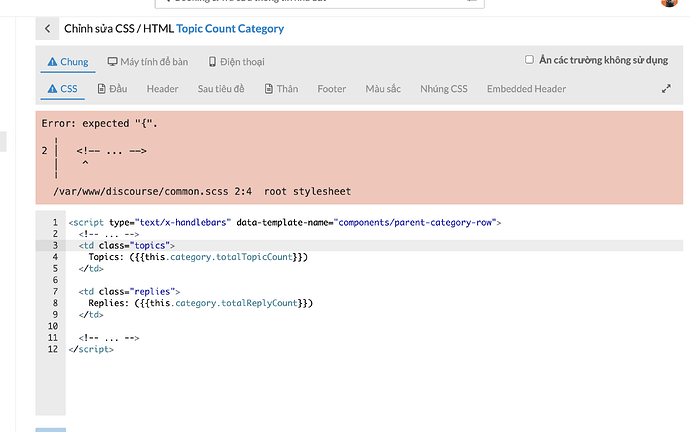
Task: Click the totalReplyCount line in the editor
Action: tap(201, 303)
